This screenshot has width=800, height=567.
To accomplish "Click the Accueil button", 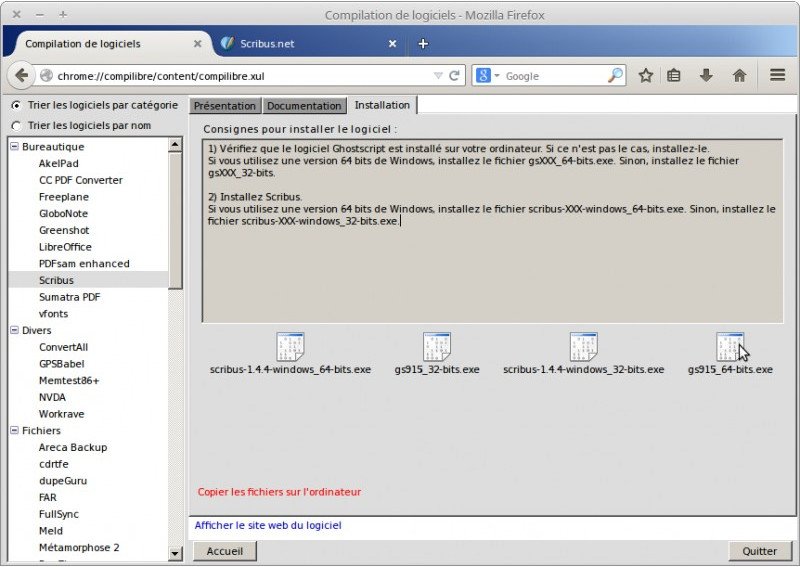I will pyautogui.click(x=224, y=551).
